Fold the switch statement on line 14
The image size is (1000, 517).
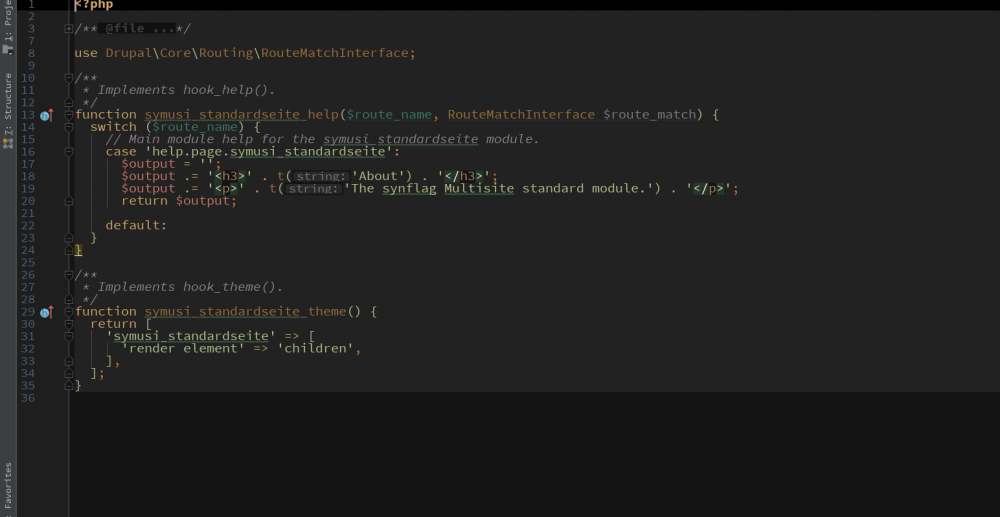(68, 127)
